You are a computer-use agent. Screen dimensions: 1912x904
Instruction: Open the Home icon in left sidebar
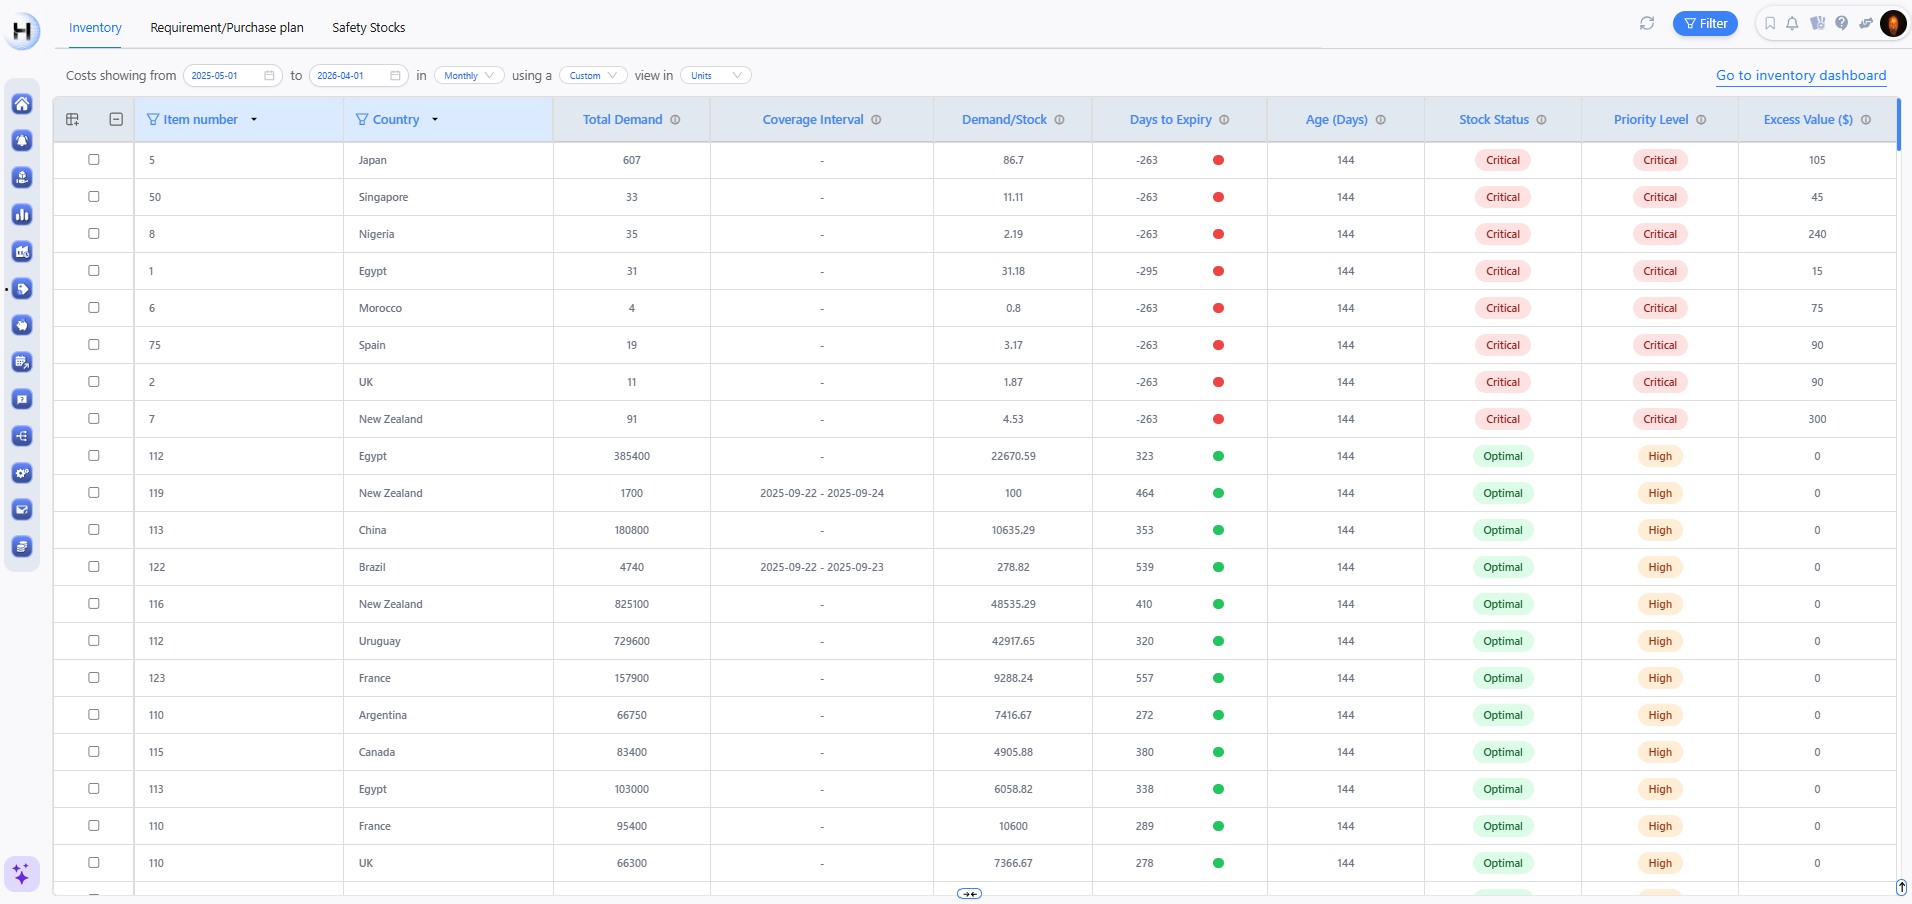click(x=22, y=104)
